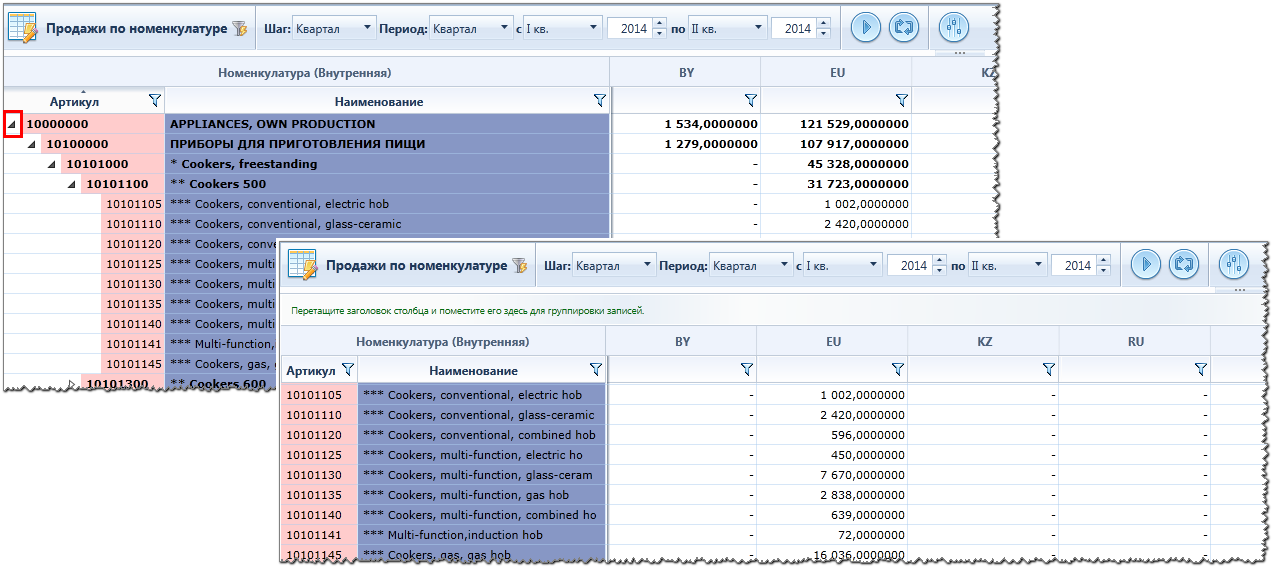Open the Период dropdown in the front window
The width and height of the screenshot is (1275, 571).
[x=785, y=265]
